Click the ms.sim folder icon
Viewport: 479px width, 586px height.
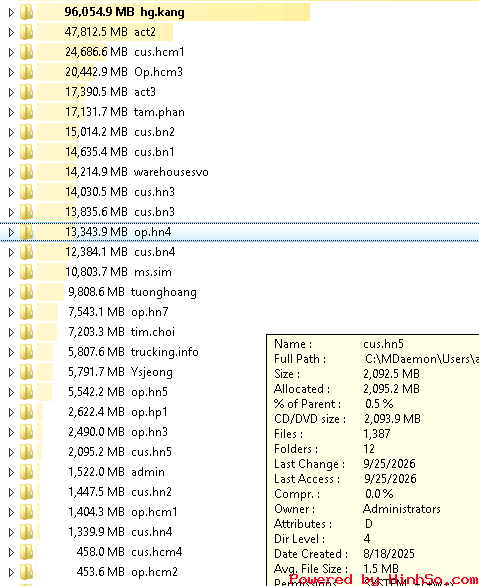click(x=27, y=272)
